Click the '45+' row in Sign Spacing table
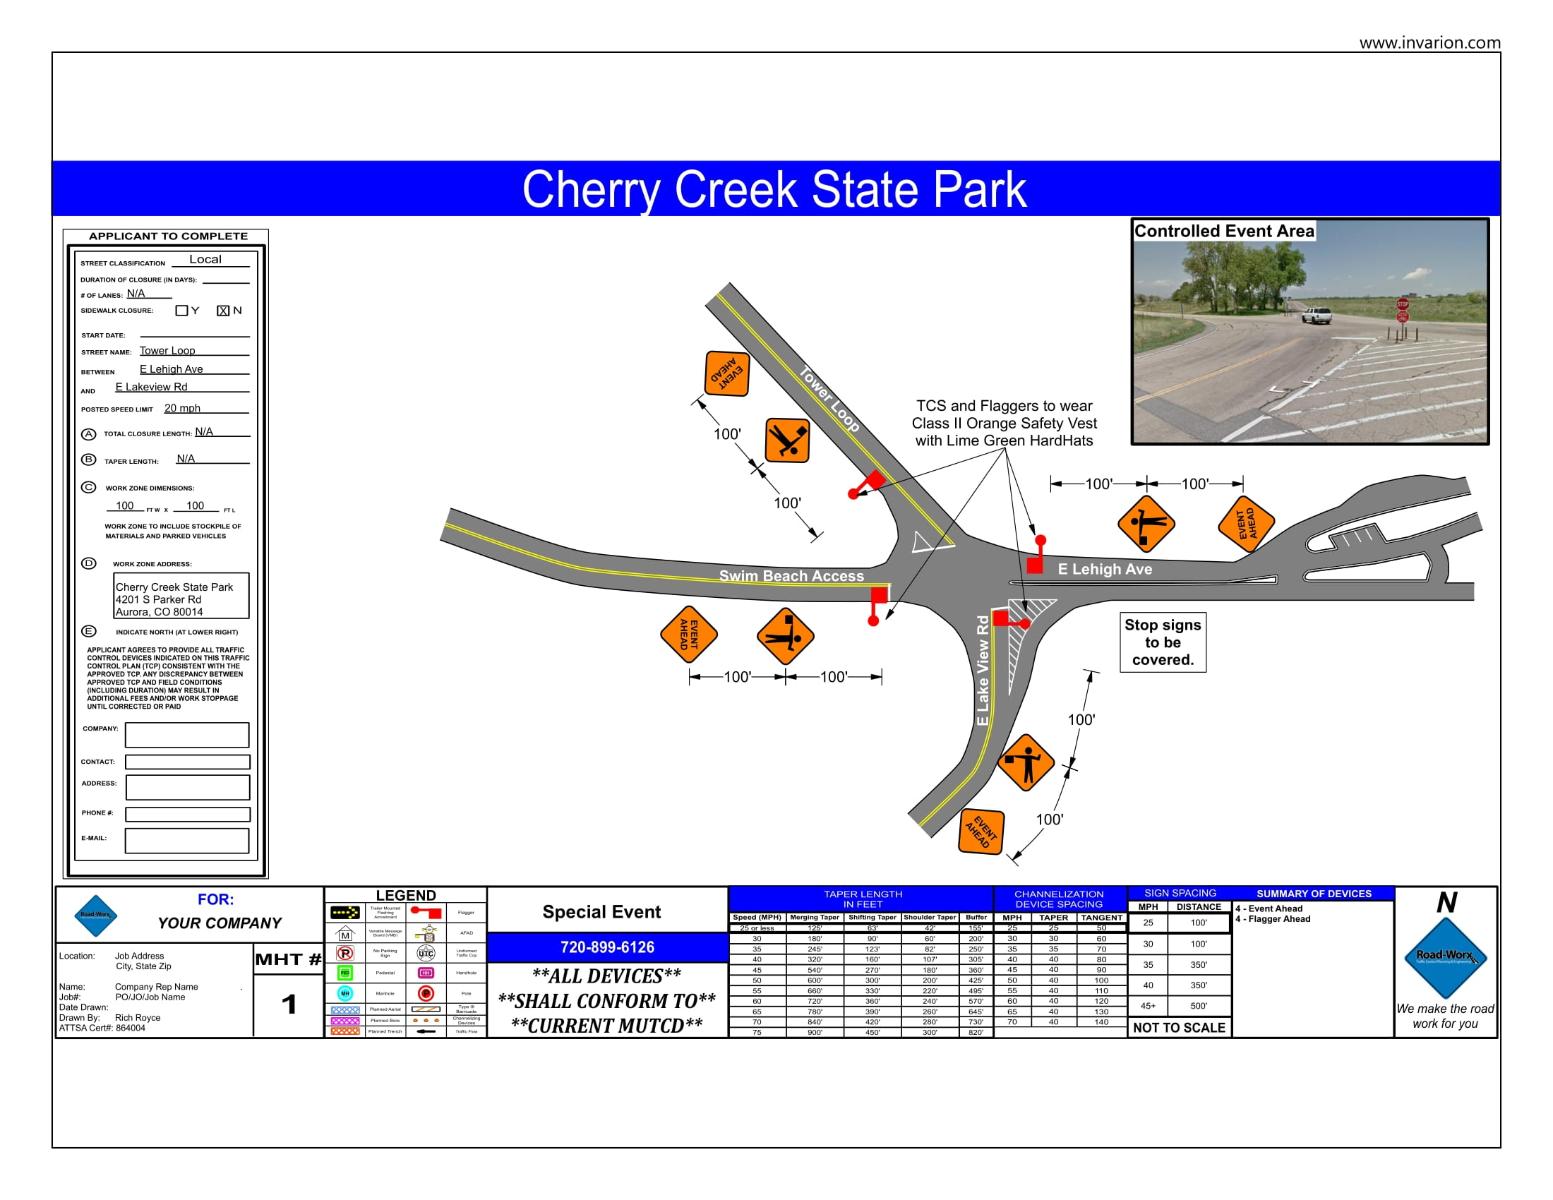This screenshot has width=1553, height=1200. [x=1179, y=1006]
